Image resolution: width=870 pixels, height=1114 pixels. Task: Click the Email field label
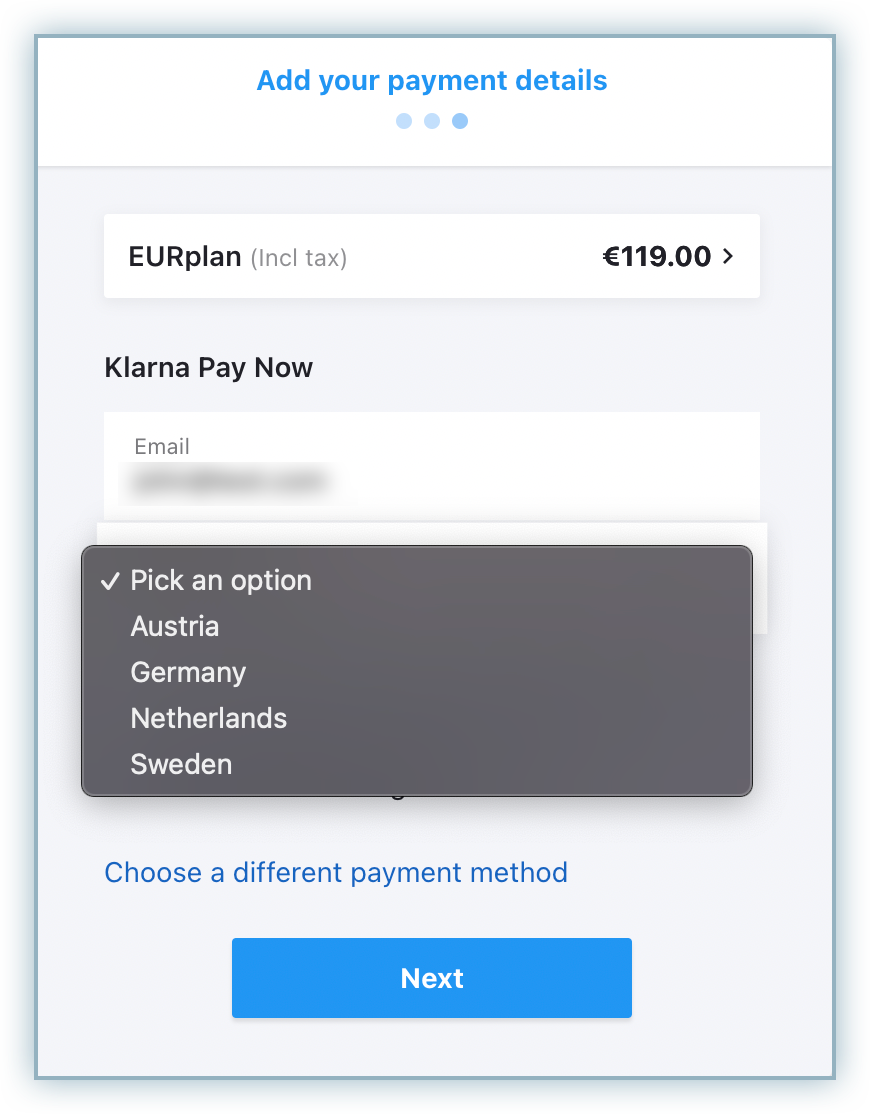point(162,447)
